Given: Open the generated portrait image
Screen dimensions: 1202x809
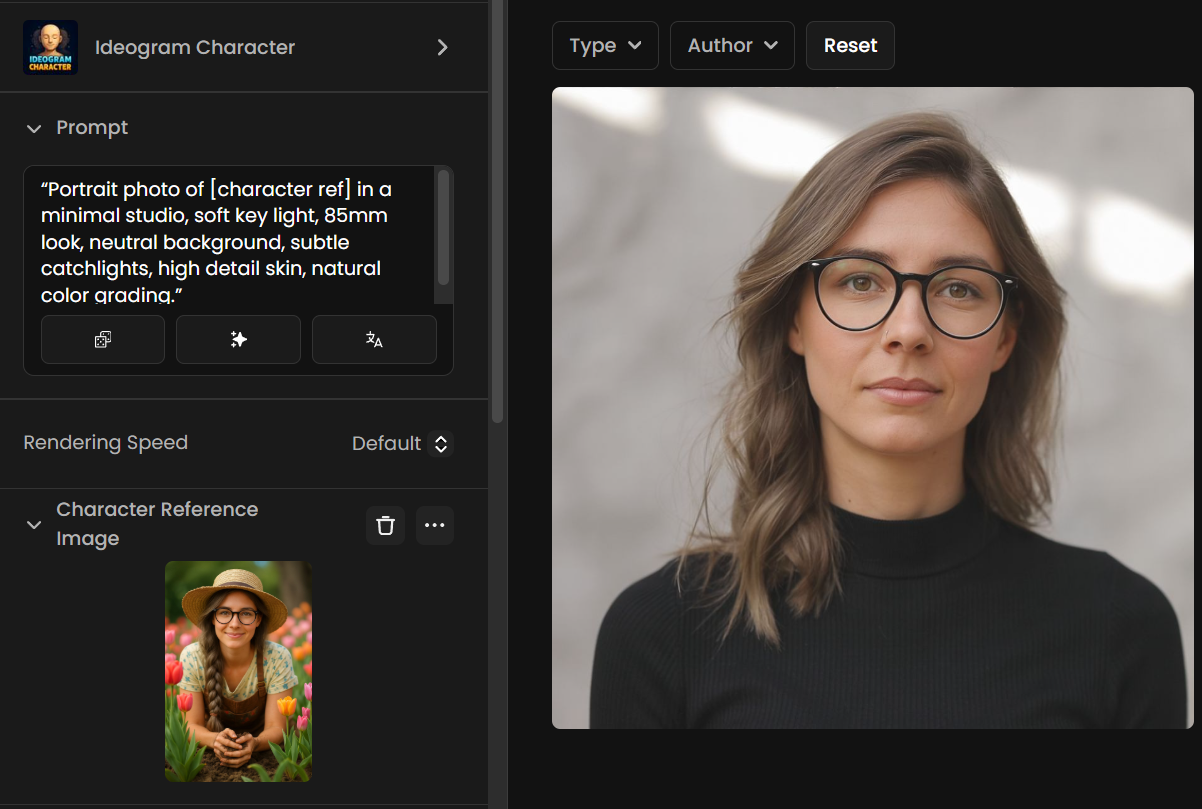Looking at the screenshot, I should click(x=873, y=408).
